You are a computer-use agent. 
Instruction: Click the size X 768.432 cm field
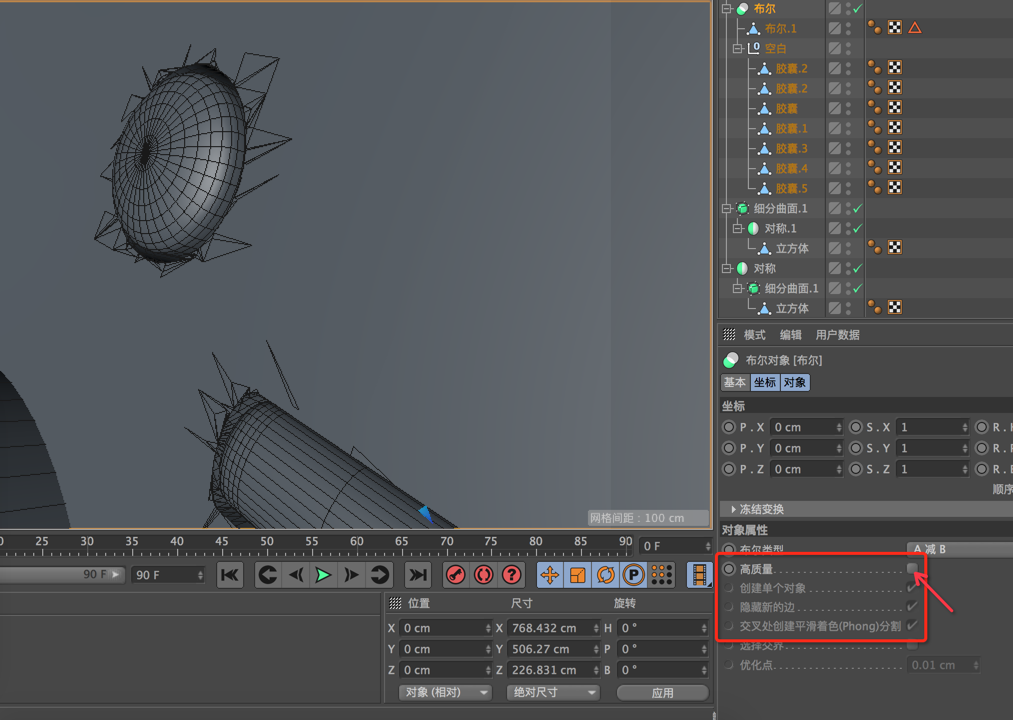point(553,628)
